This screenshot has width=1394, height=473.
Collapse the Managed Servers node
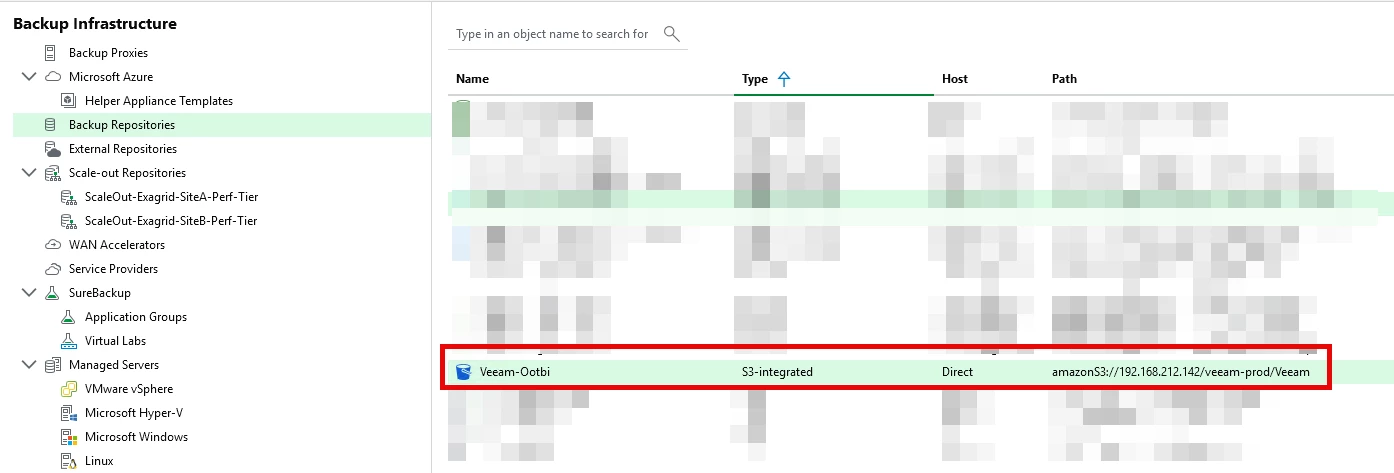pos(28,365)
